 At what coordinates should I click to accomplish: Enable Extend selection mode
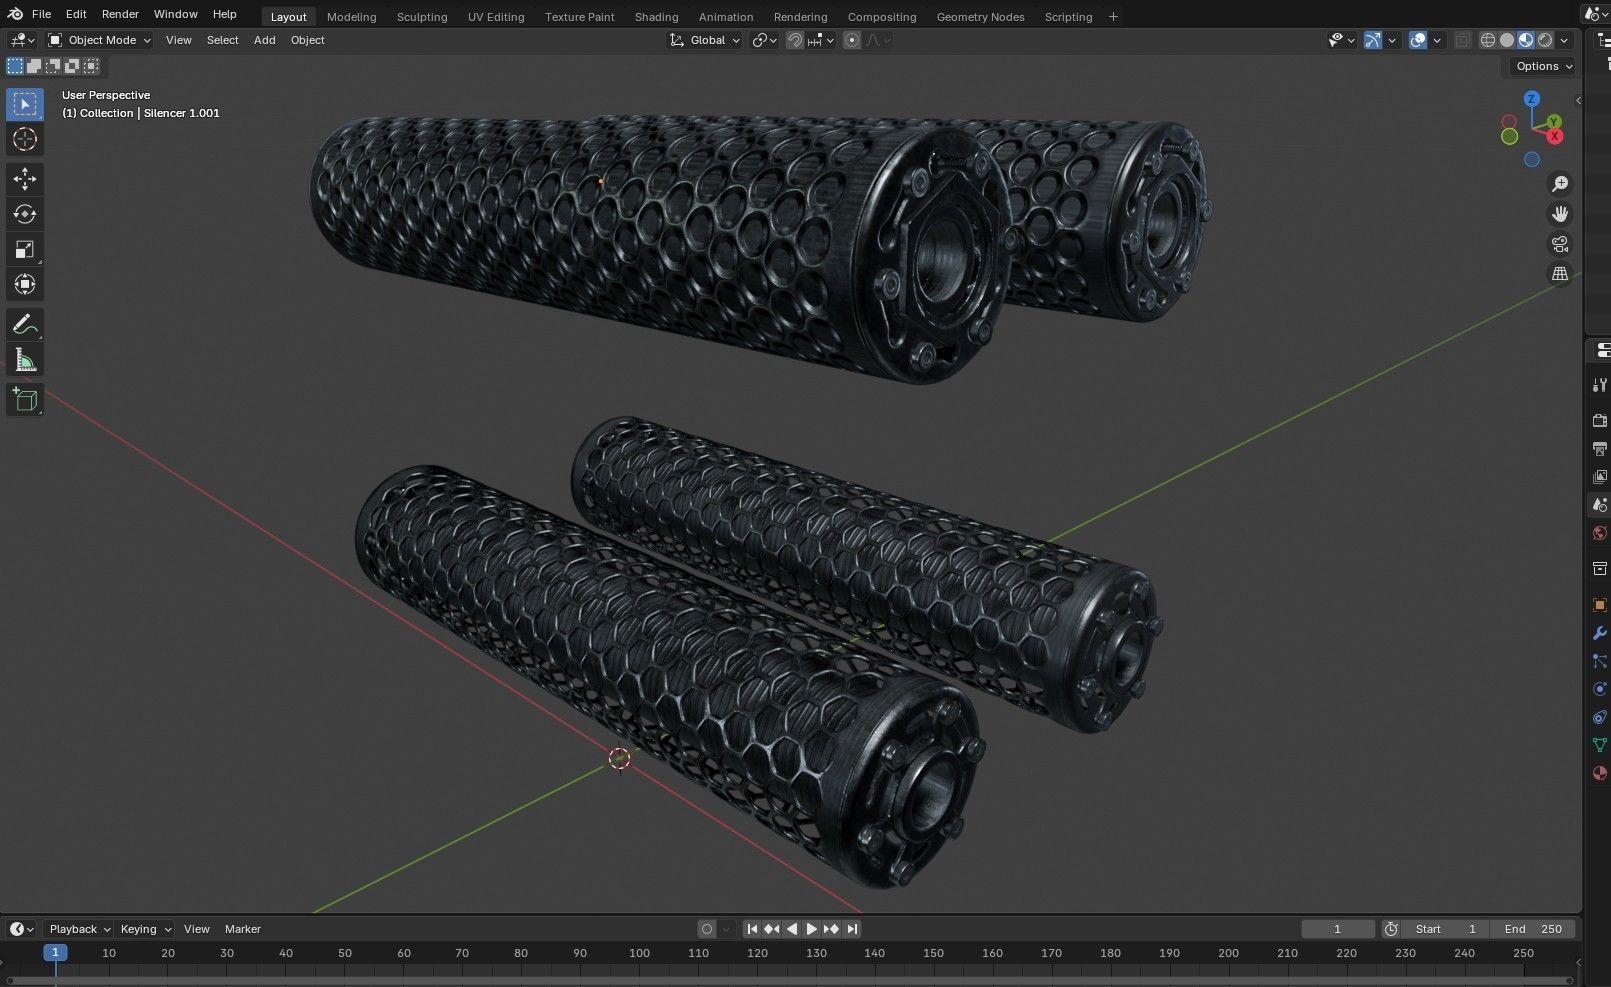click(x=34, y=66)
